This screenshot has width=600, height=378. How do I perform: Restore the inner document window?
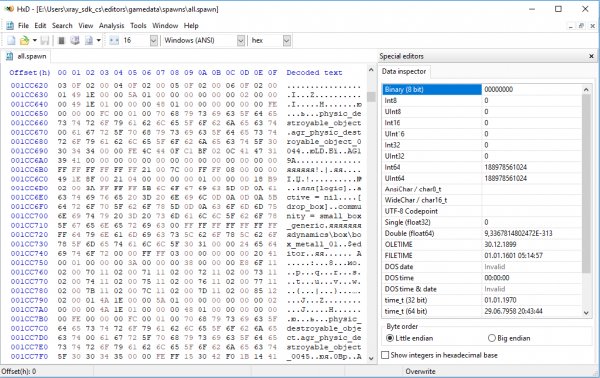(581, 26)
